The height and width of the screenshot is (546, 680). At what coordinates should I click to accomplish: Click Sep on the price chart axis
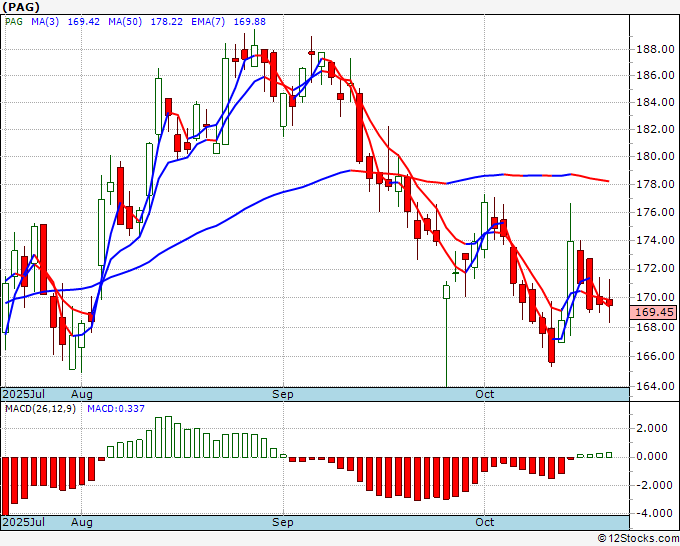click(283, 394)
